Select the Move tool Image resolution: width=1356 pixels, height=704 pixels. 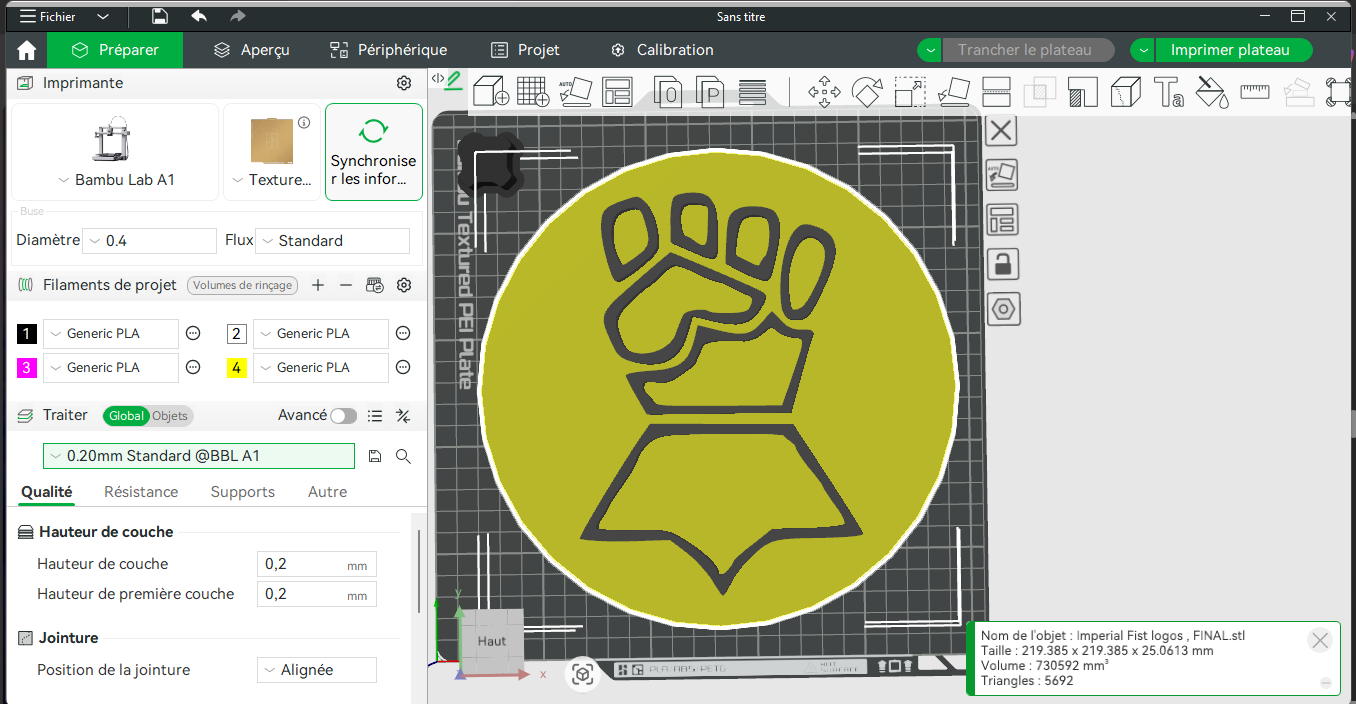click(824, 92)
